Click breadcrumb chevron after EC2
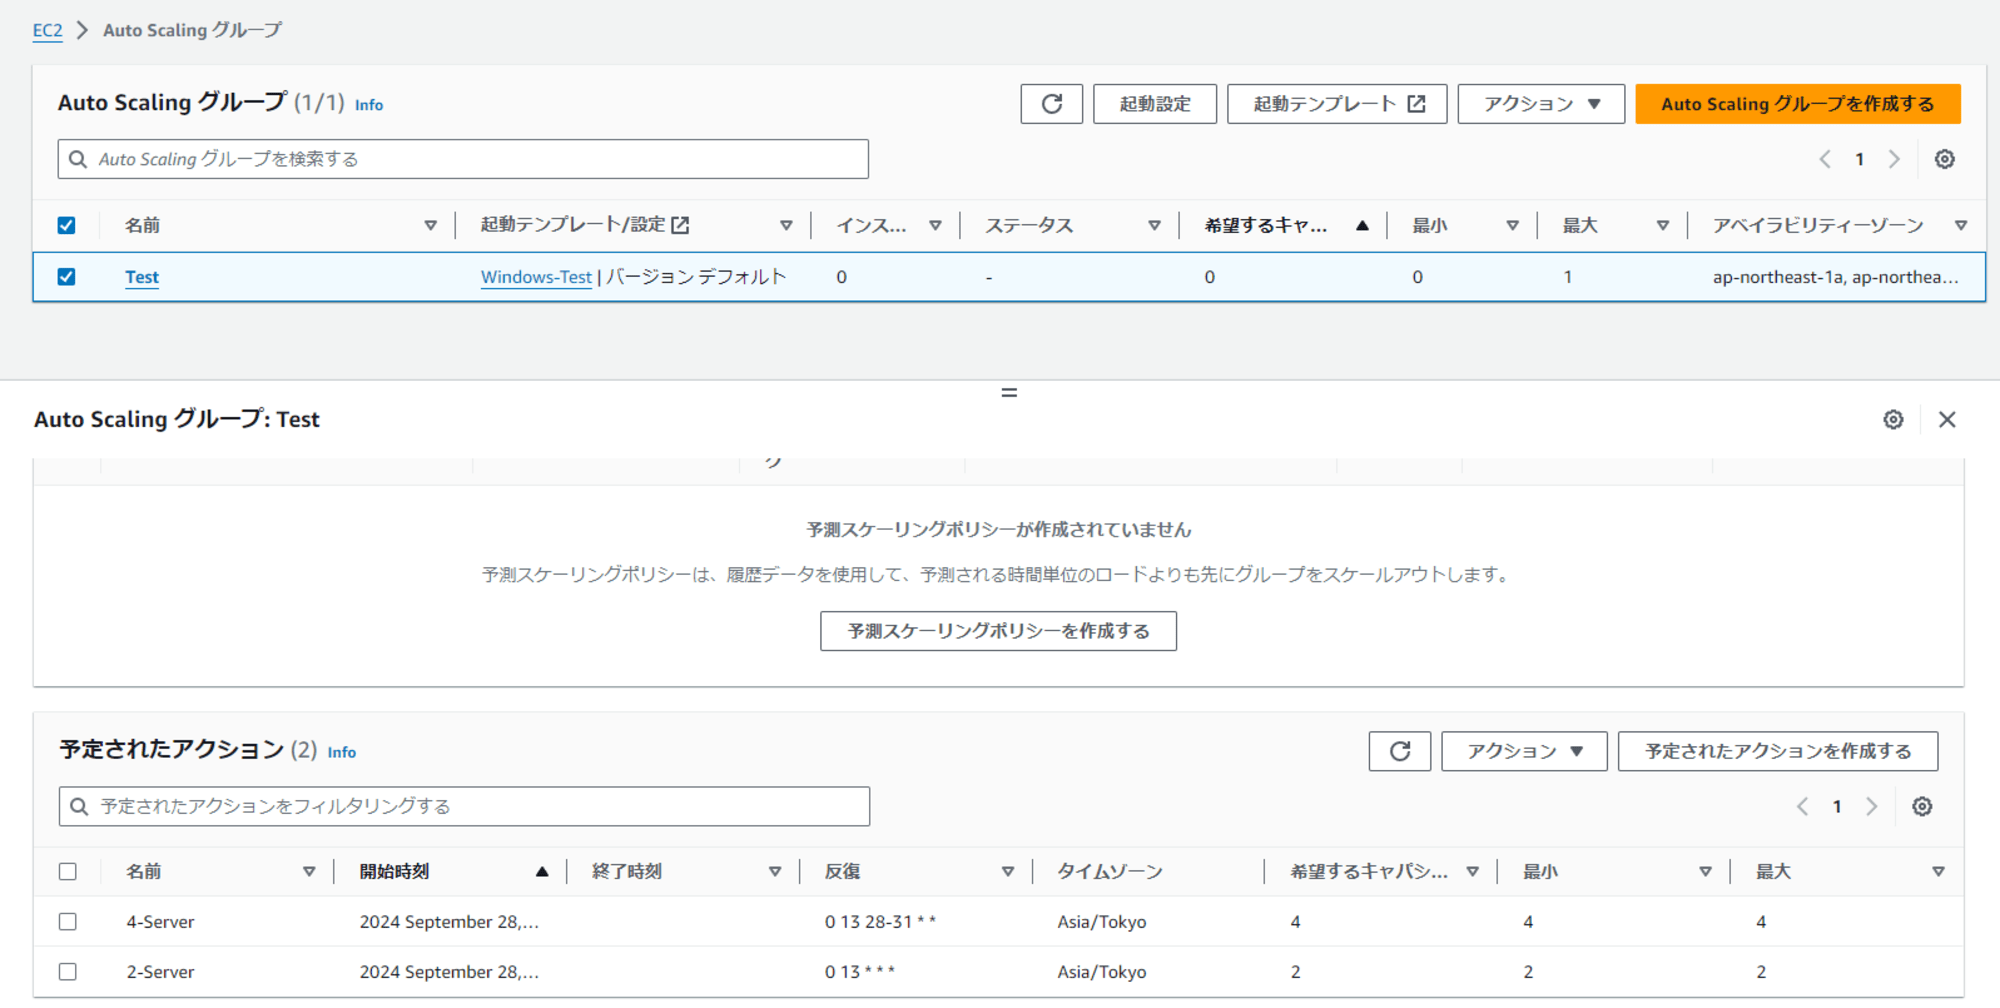This screenshot has width=2000, height=1008. pos(83,30)
